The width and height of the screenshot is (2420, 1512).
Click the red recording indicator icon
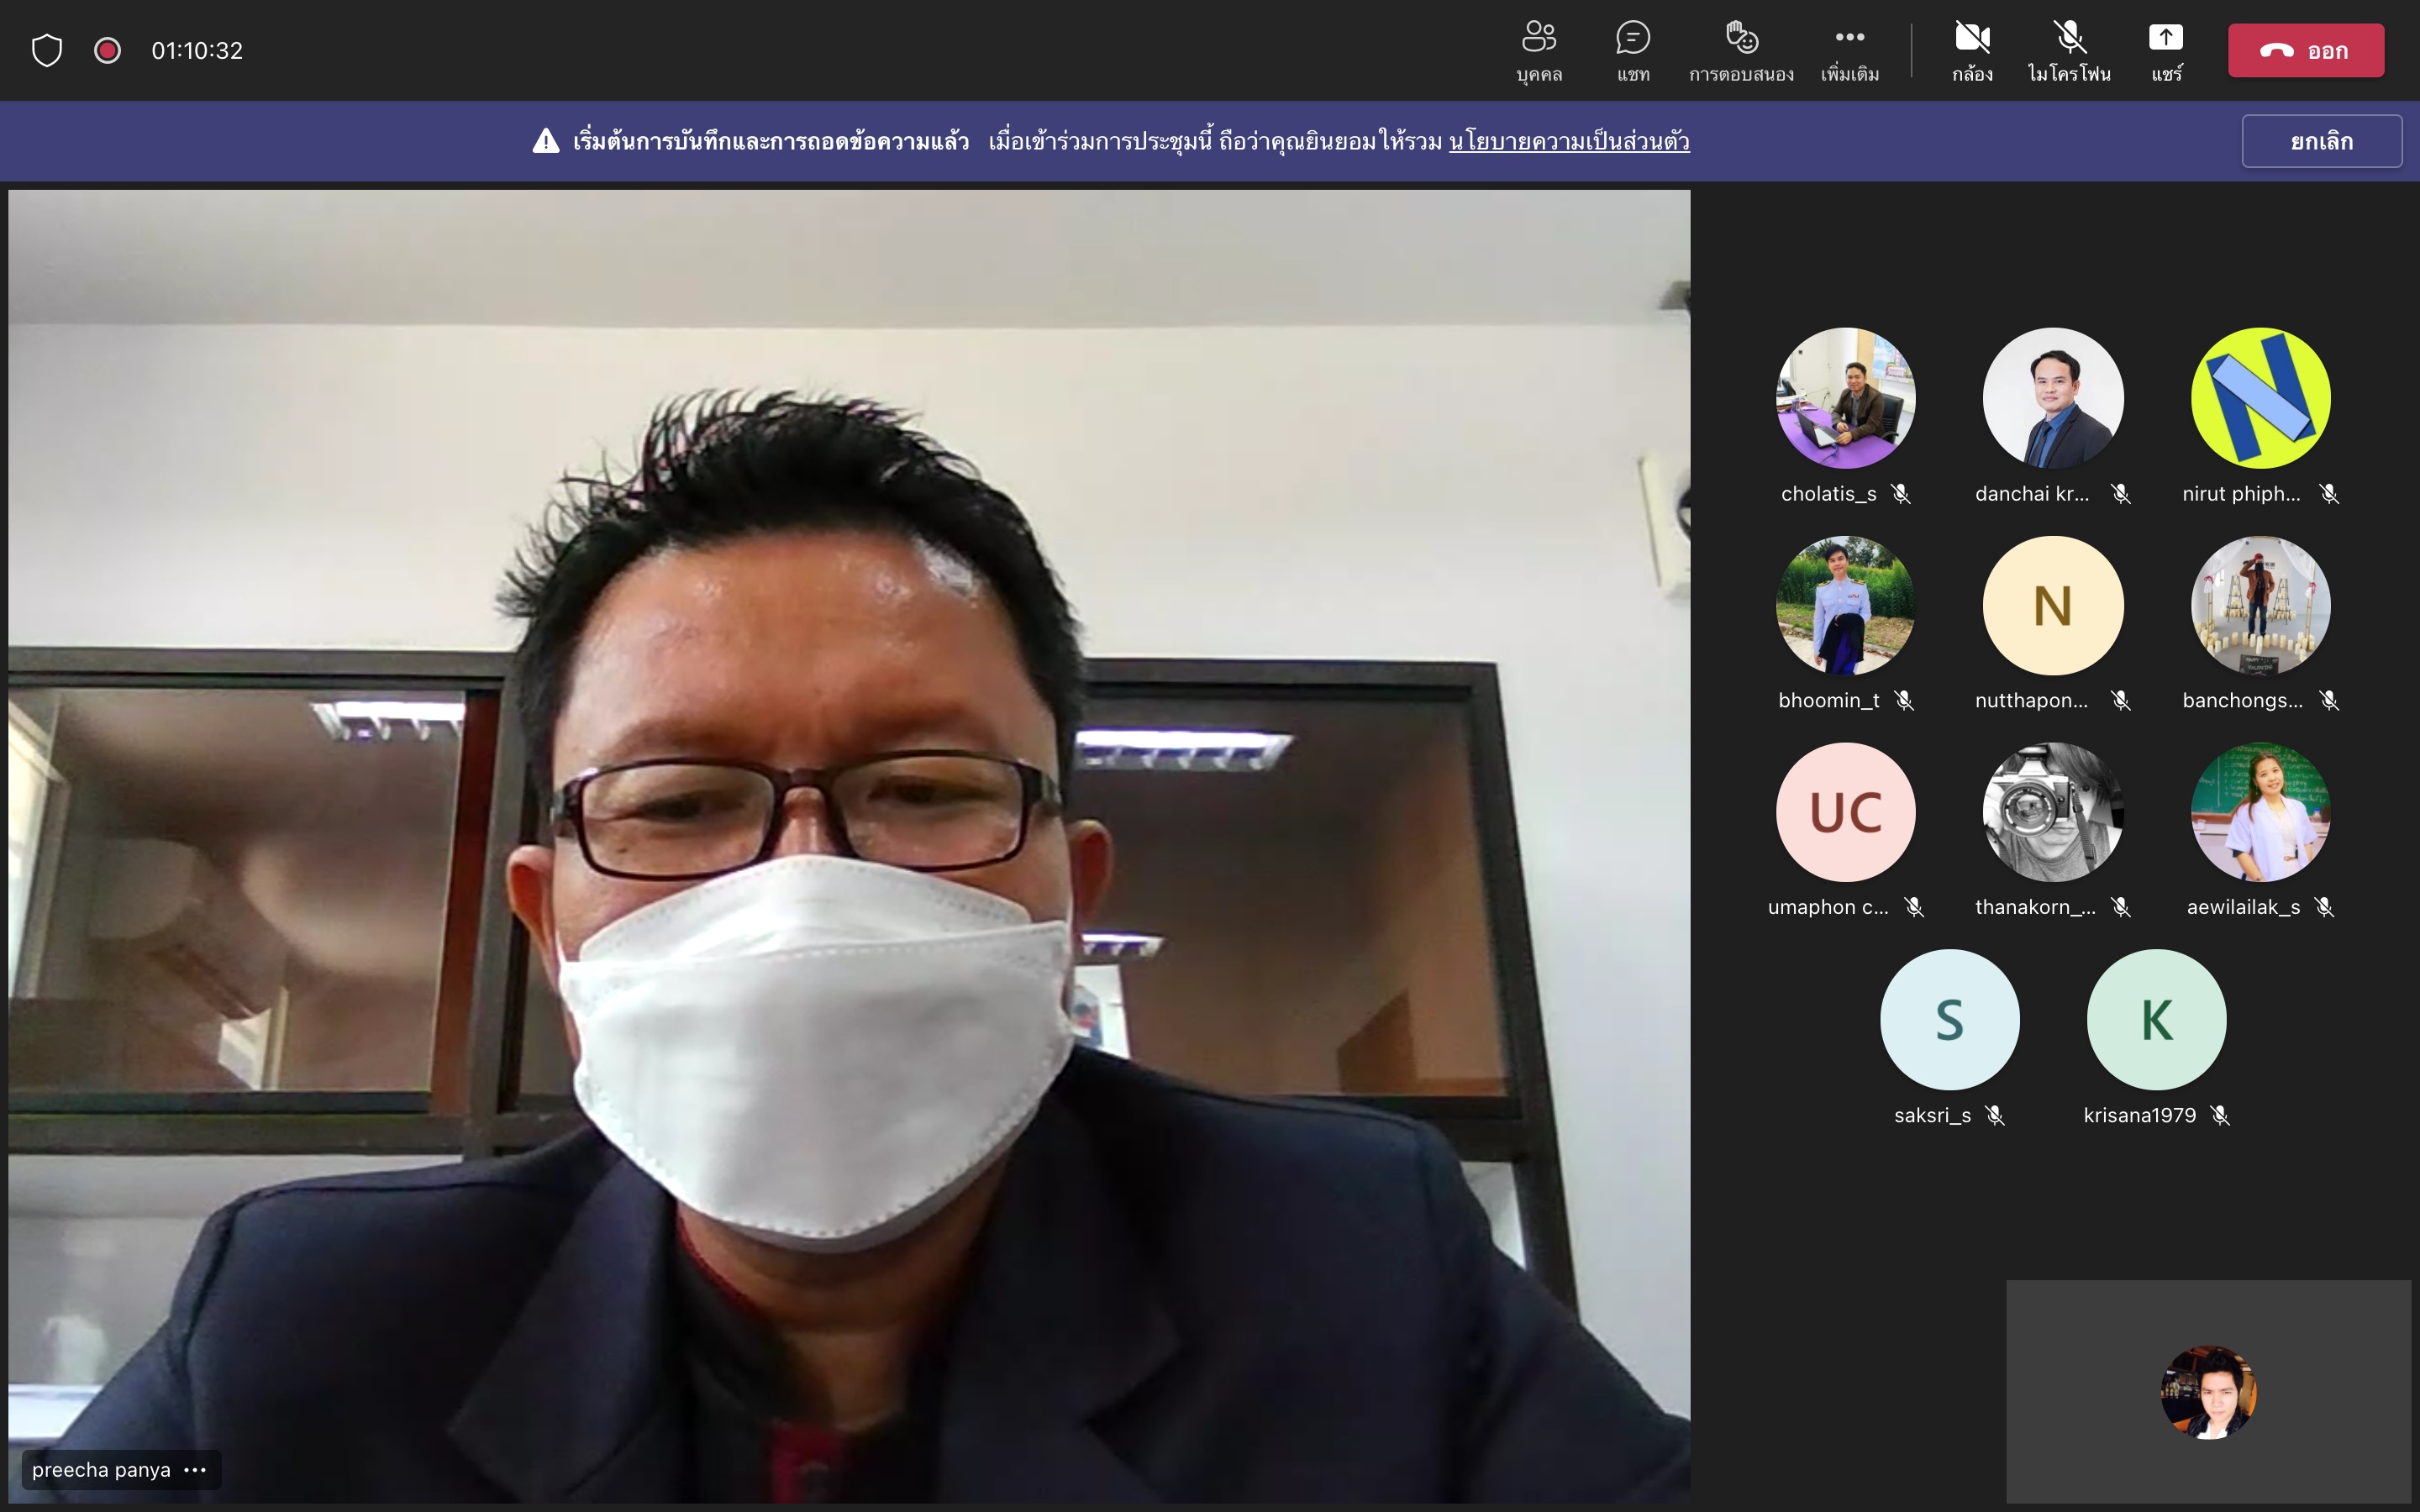pyautogui.click(x=107, y=50)
